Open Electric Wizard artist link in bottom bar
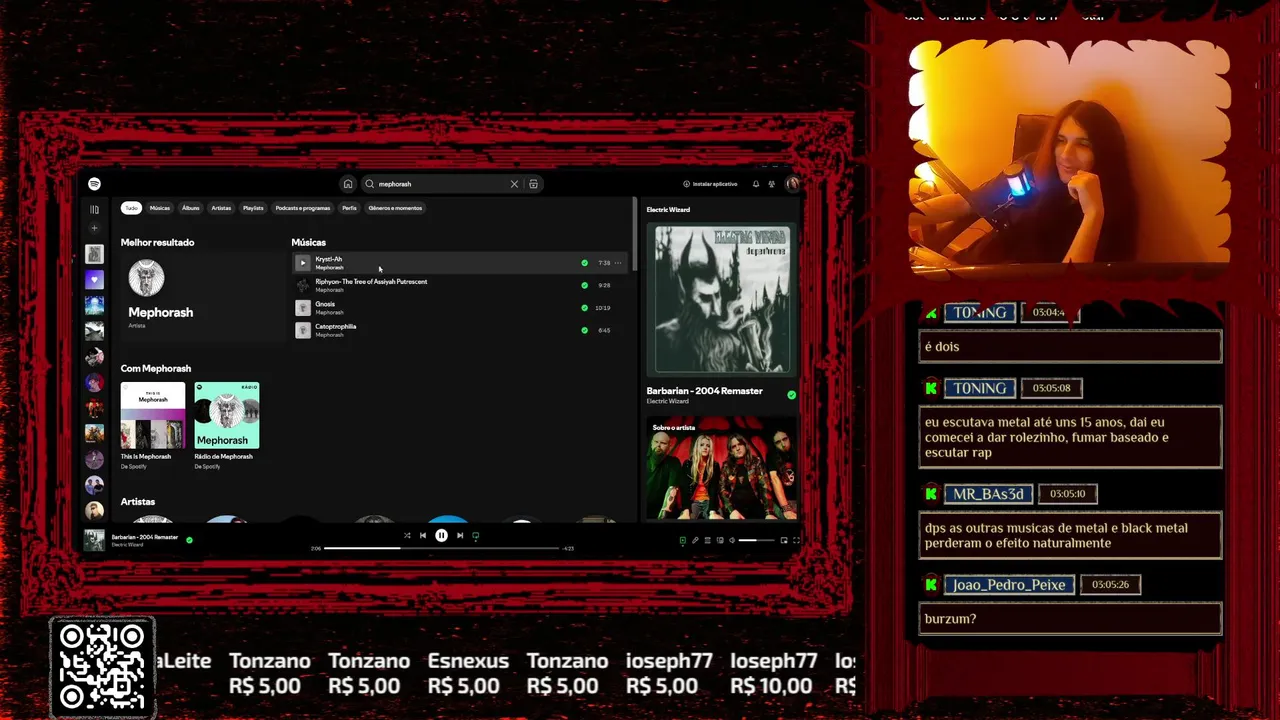Viewport: 1280px width, 720px height. coord(127,545)
